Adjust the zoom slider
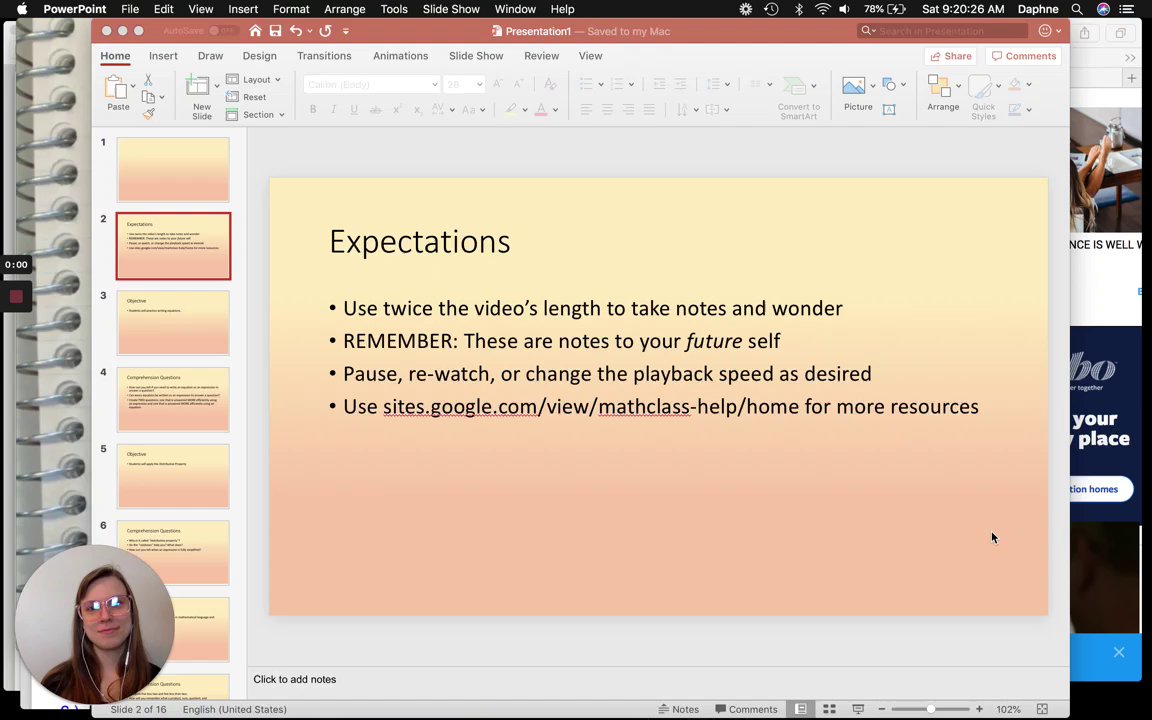 [930, 709]
